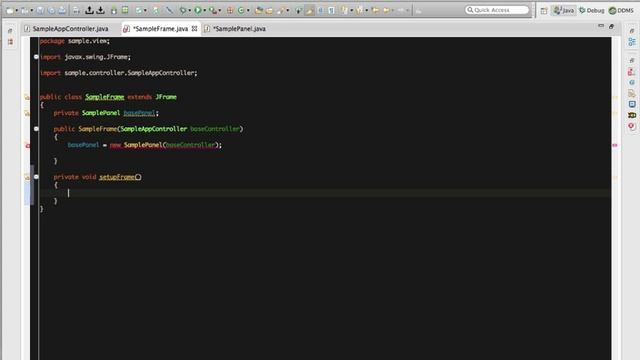Maximize the editor area
This screenshot has width=640, height=360.
point(611,26)
